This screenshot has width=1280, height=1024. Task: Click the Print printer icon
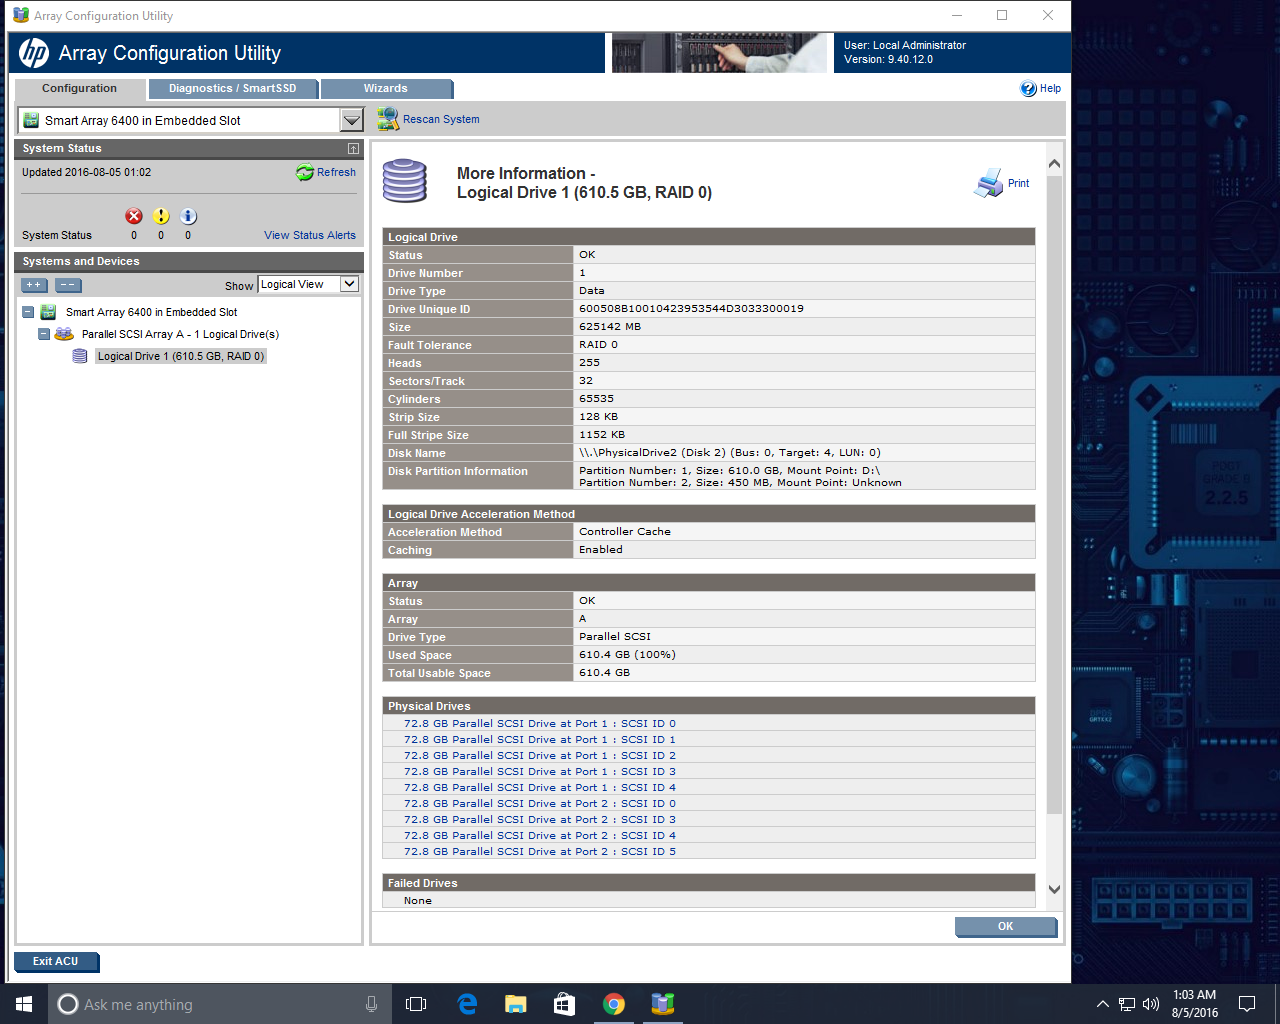pos(988,183)
